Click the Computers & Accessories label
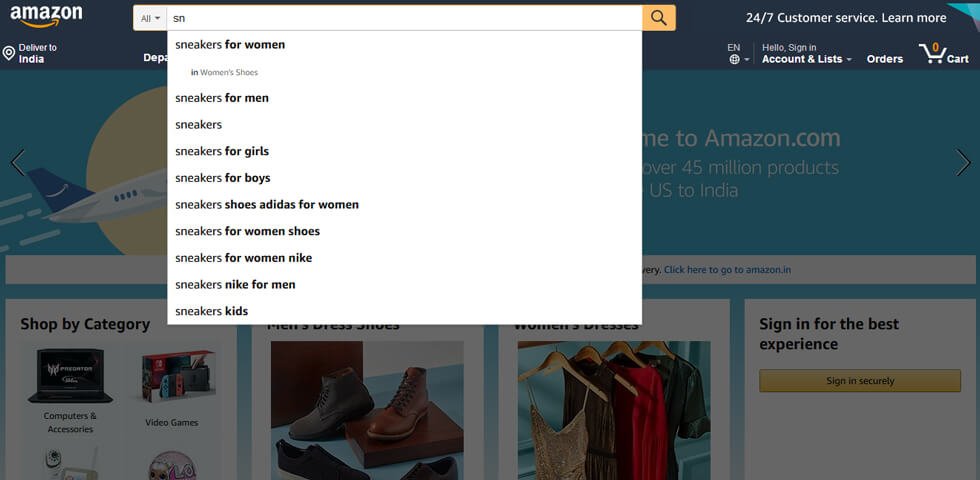 pos(70,422)
